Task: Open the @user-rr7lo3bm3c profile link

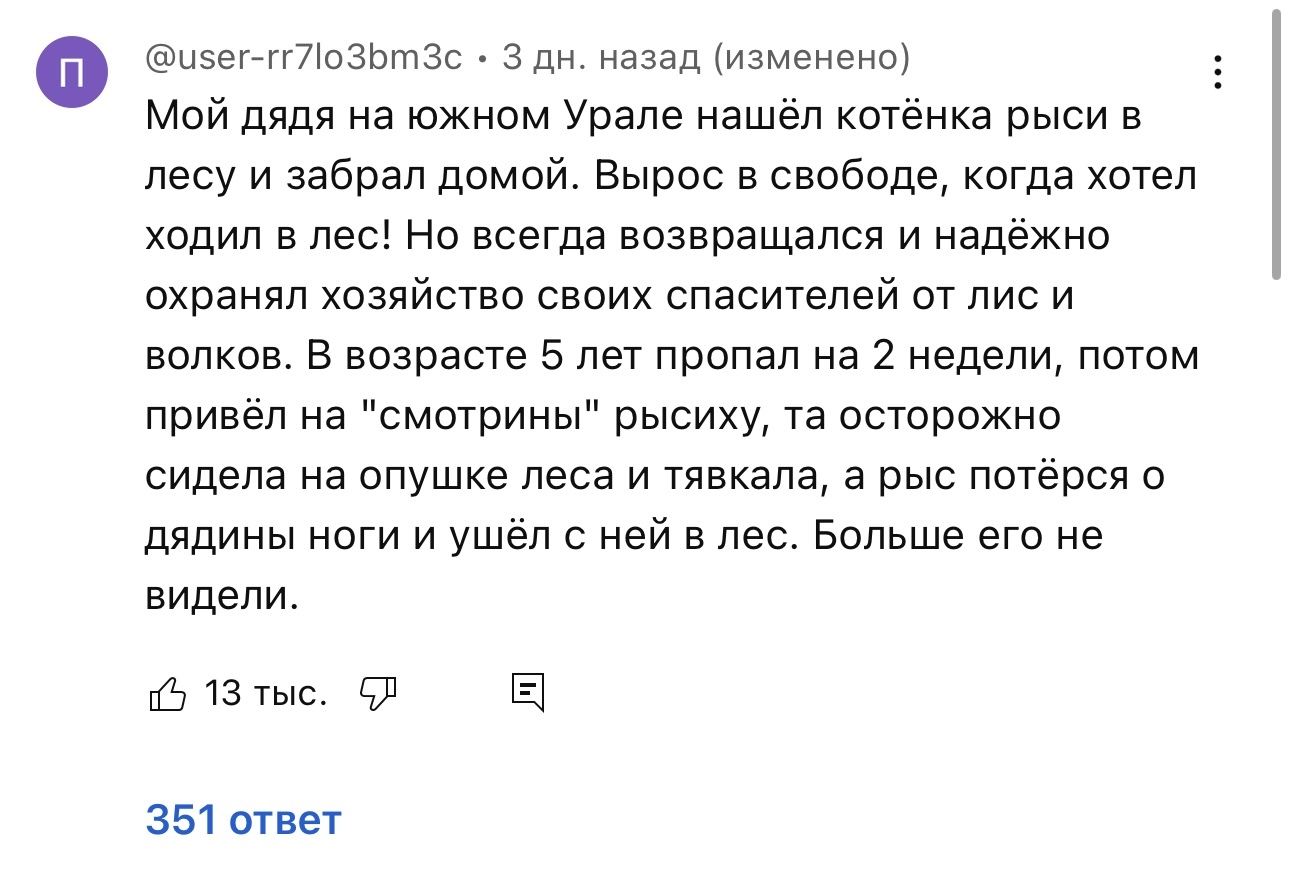Action: pyautogui.click(x=304, y=59)
